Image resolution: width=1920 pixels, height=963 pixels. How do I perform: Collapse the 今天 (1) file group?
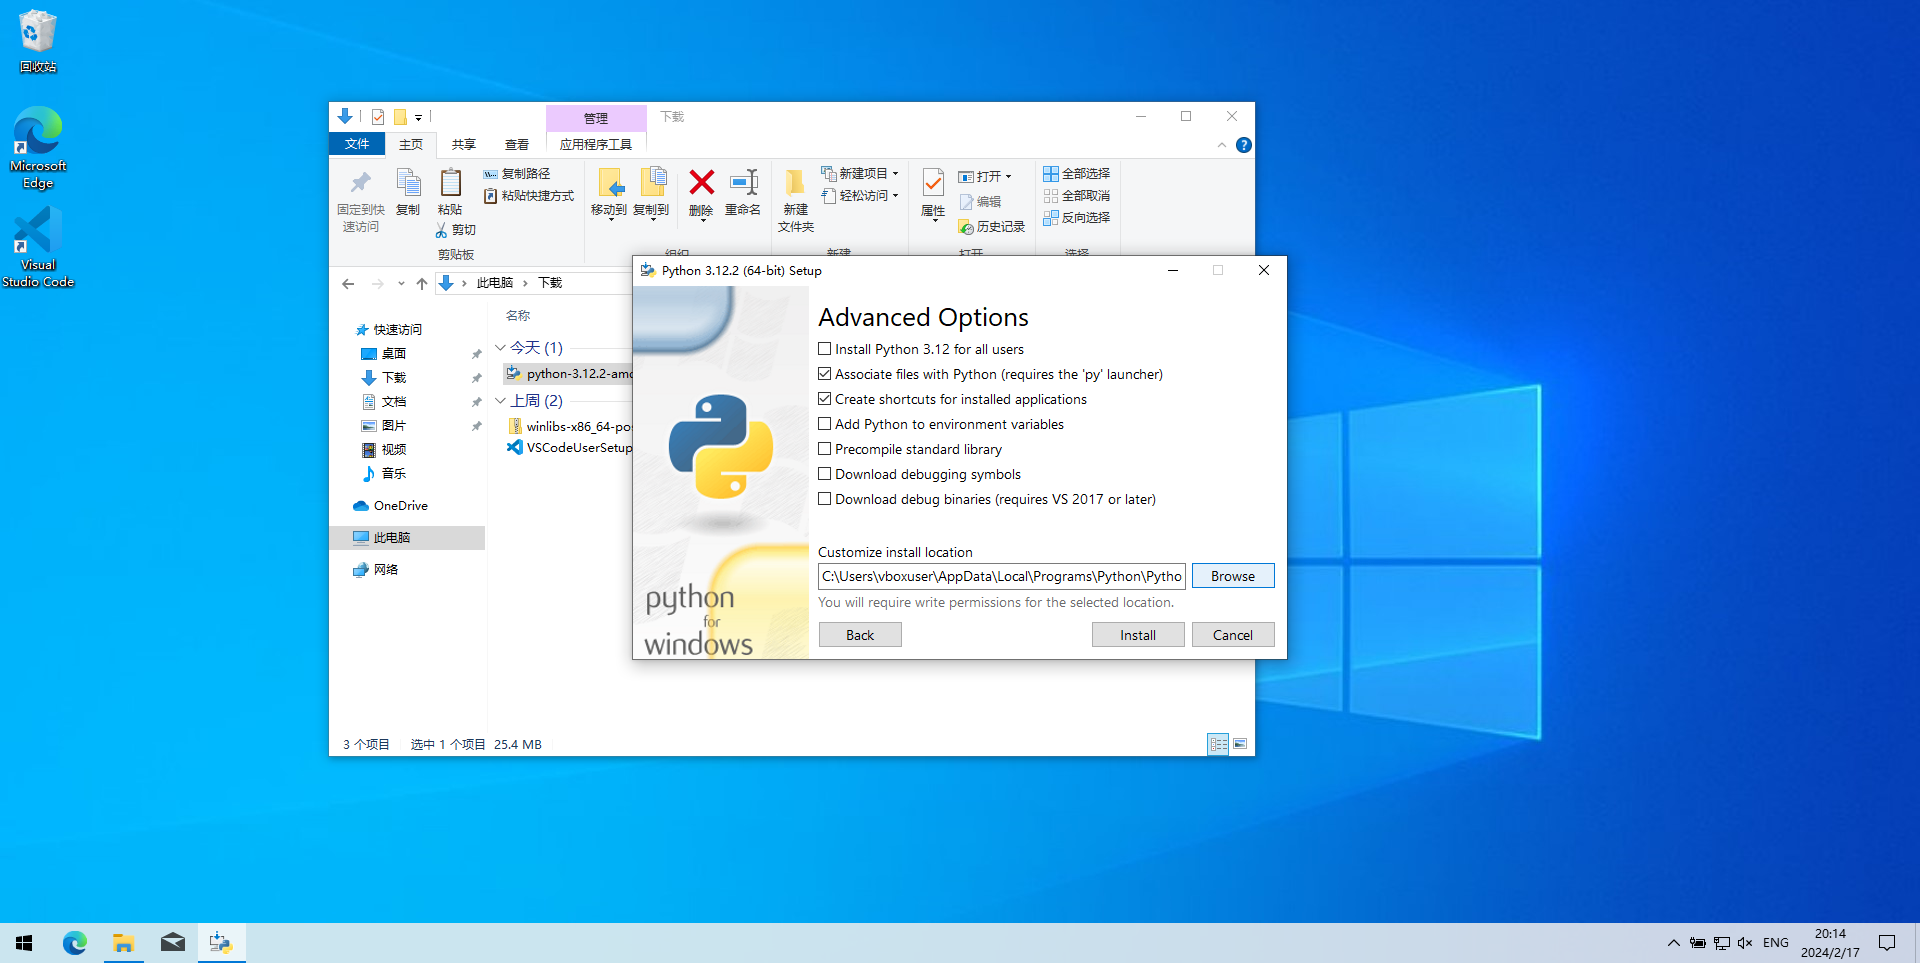coord(500,348)
